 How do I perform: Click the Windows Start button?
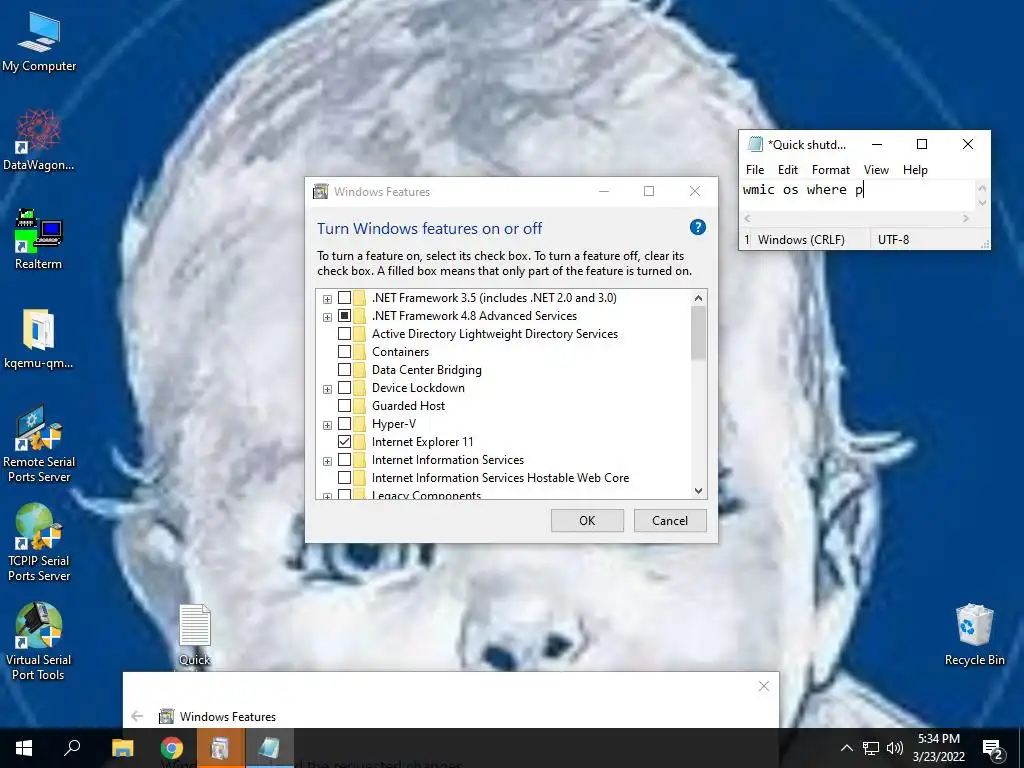(x=24, y=748)
